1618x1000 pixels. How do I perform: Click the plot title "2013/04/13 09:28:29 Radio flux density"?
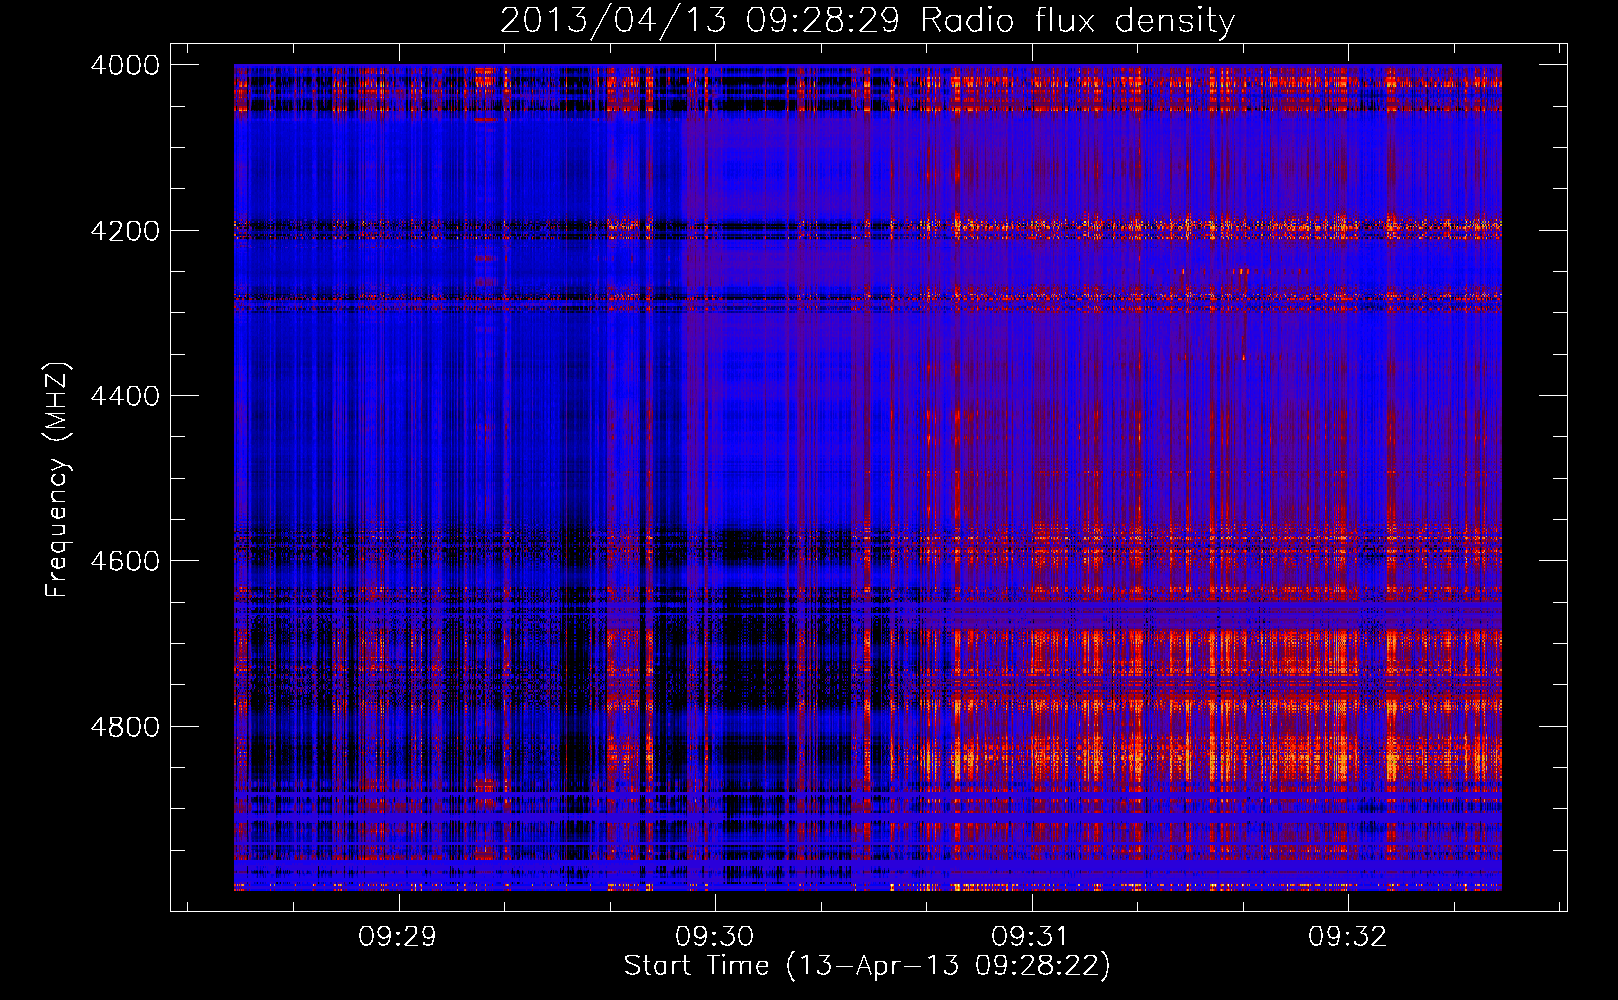(868, 20)
